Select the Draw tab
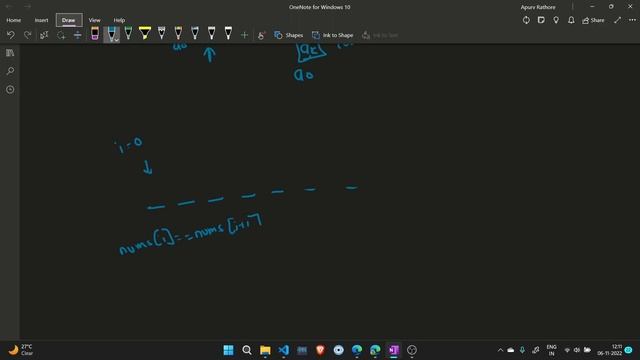This screenshot has width=640, height=360. click(69, 20)
